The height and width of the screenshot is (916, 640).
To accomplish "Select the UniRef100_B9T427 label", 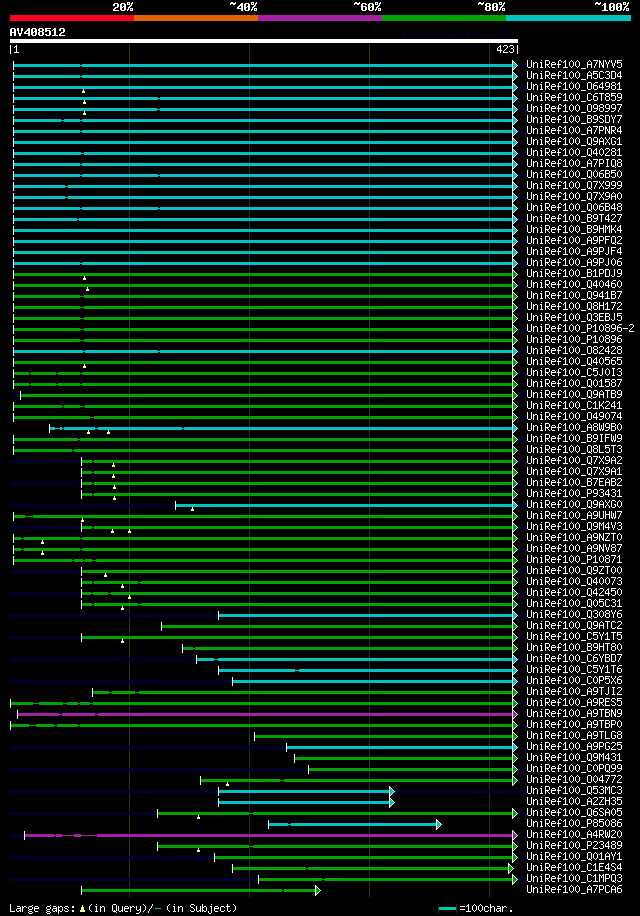I will [574, 218].
